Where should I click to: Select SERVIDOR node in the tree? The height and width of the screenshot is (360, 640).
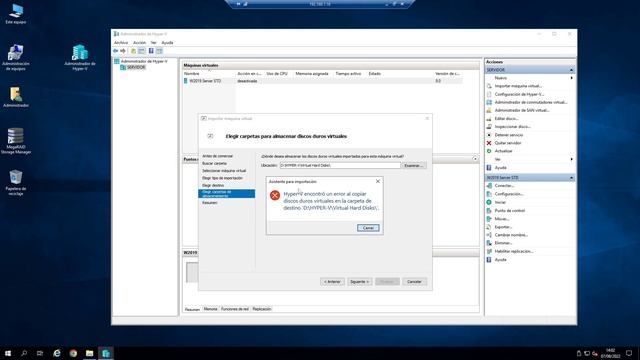[133, 67]
